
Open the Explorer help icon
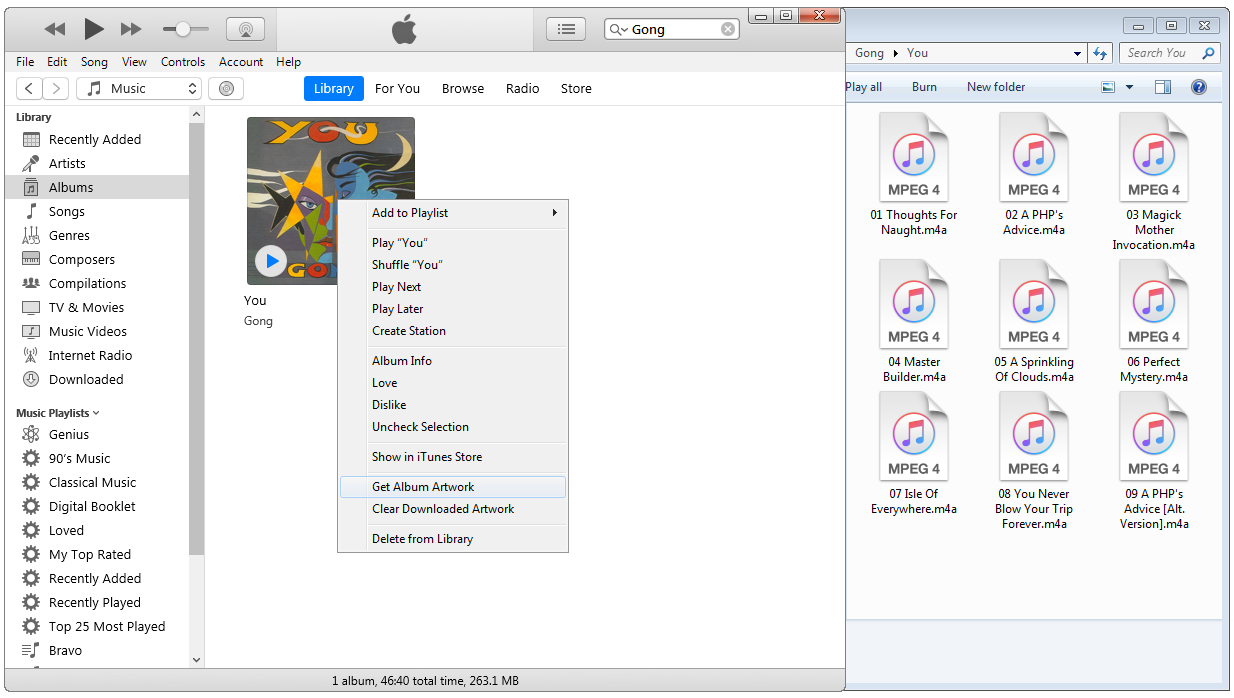coord(1199,87)
